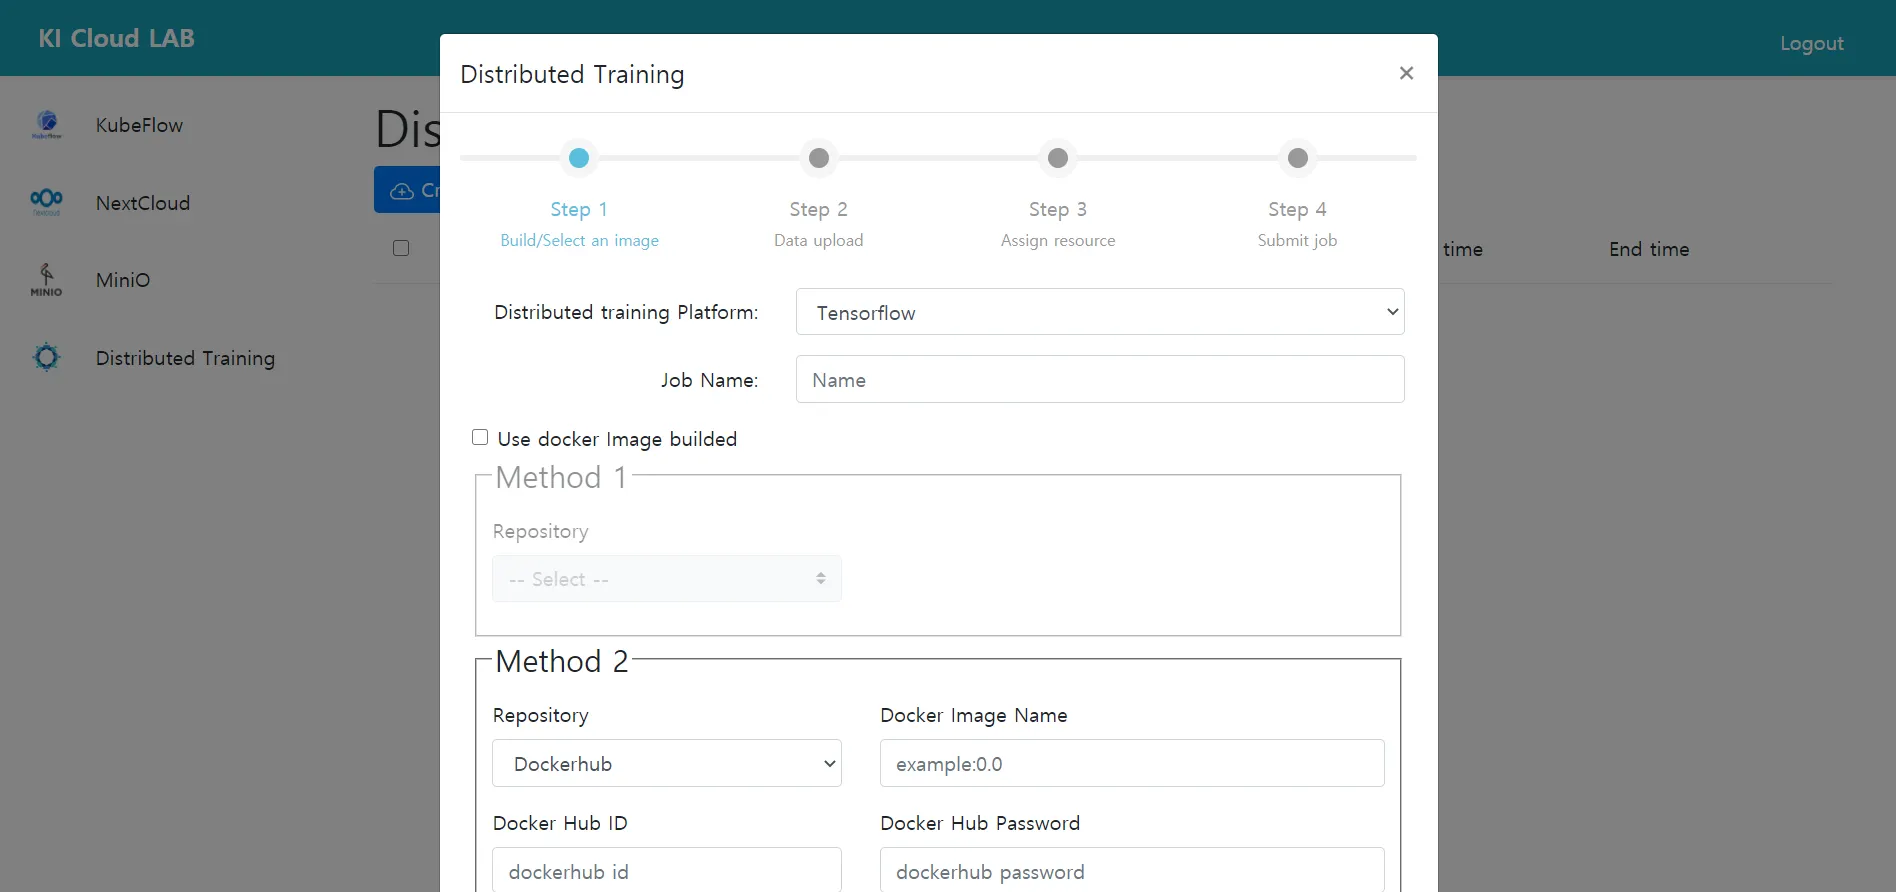Click the KubeFlow logo icon in sidebar
Image resolution: width=1896 pixels, height=892 pixels.
point(47,125)
